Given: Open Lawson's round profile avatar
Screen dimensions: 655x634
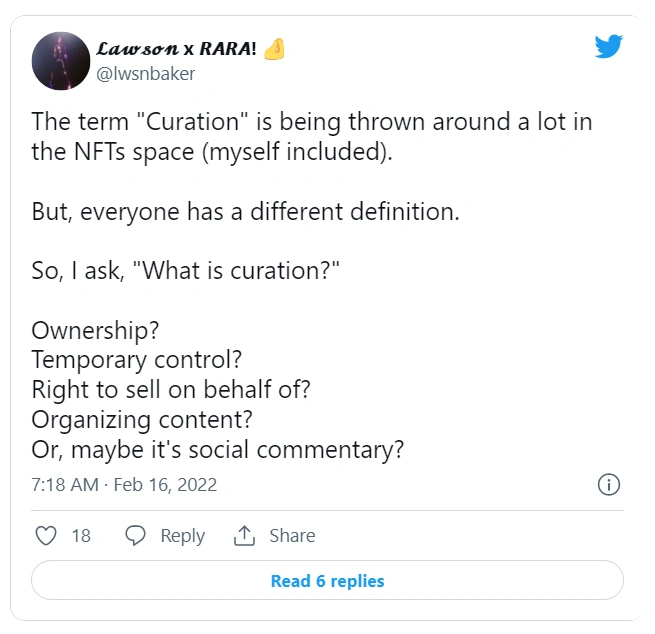Looking at the screenshot, I should (61, 61).
